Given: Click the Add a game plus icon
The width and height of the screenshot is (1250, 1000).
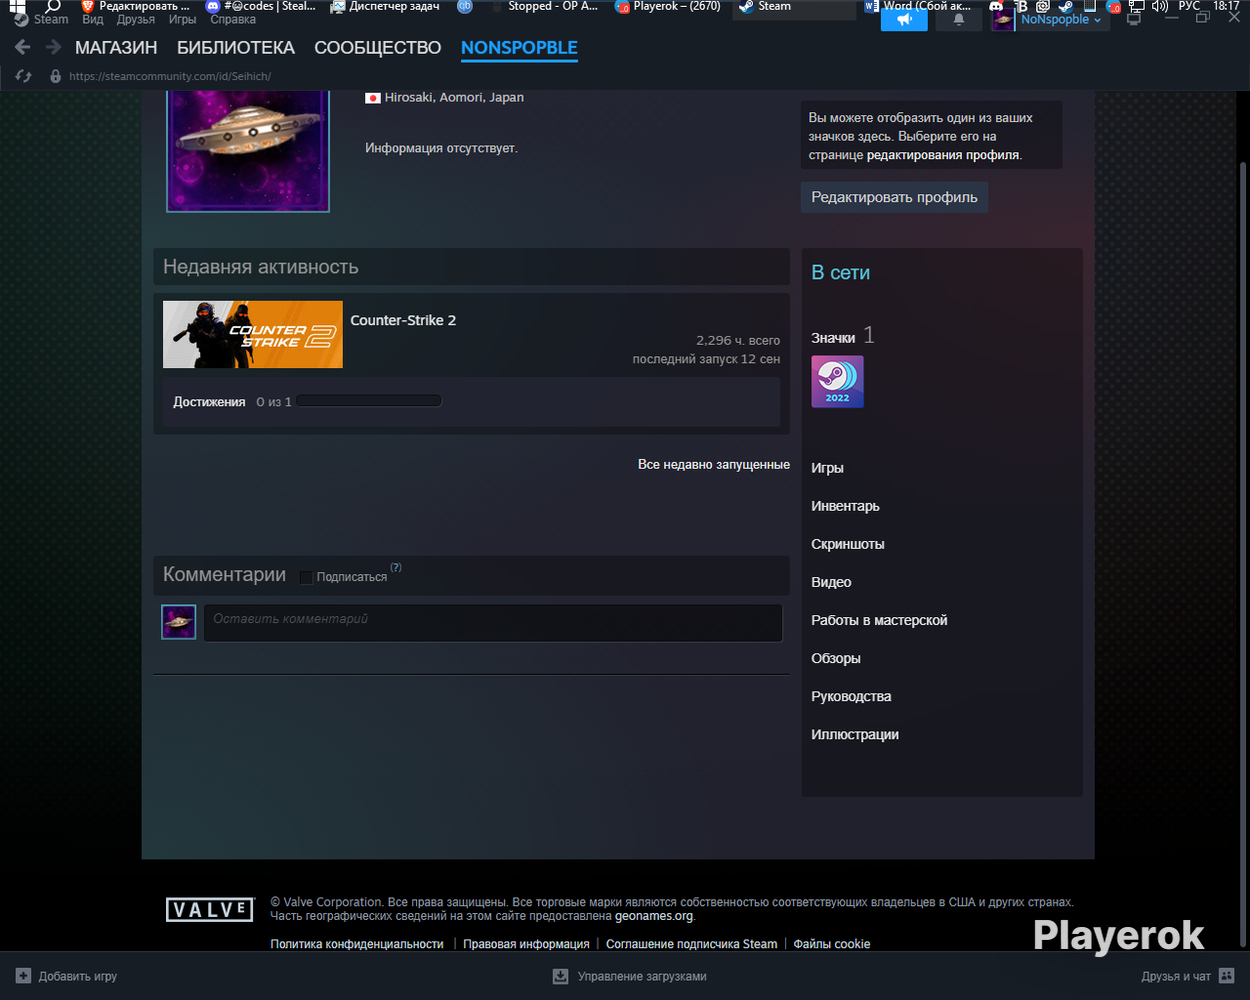Looking at the screenshot, I should pyautogui.click(x=23, y=976).
